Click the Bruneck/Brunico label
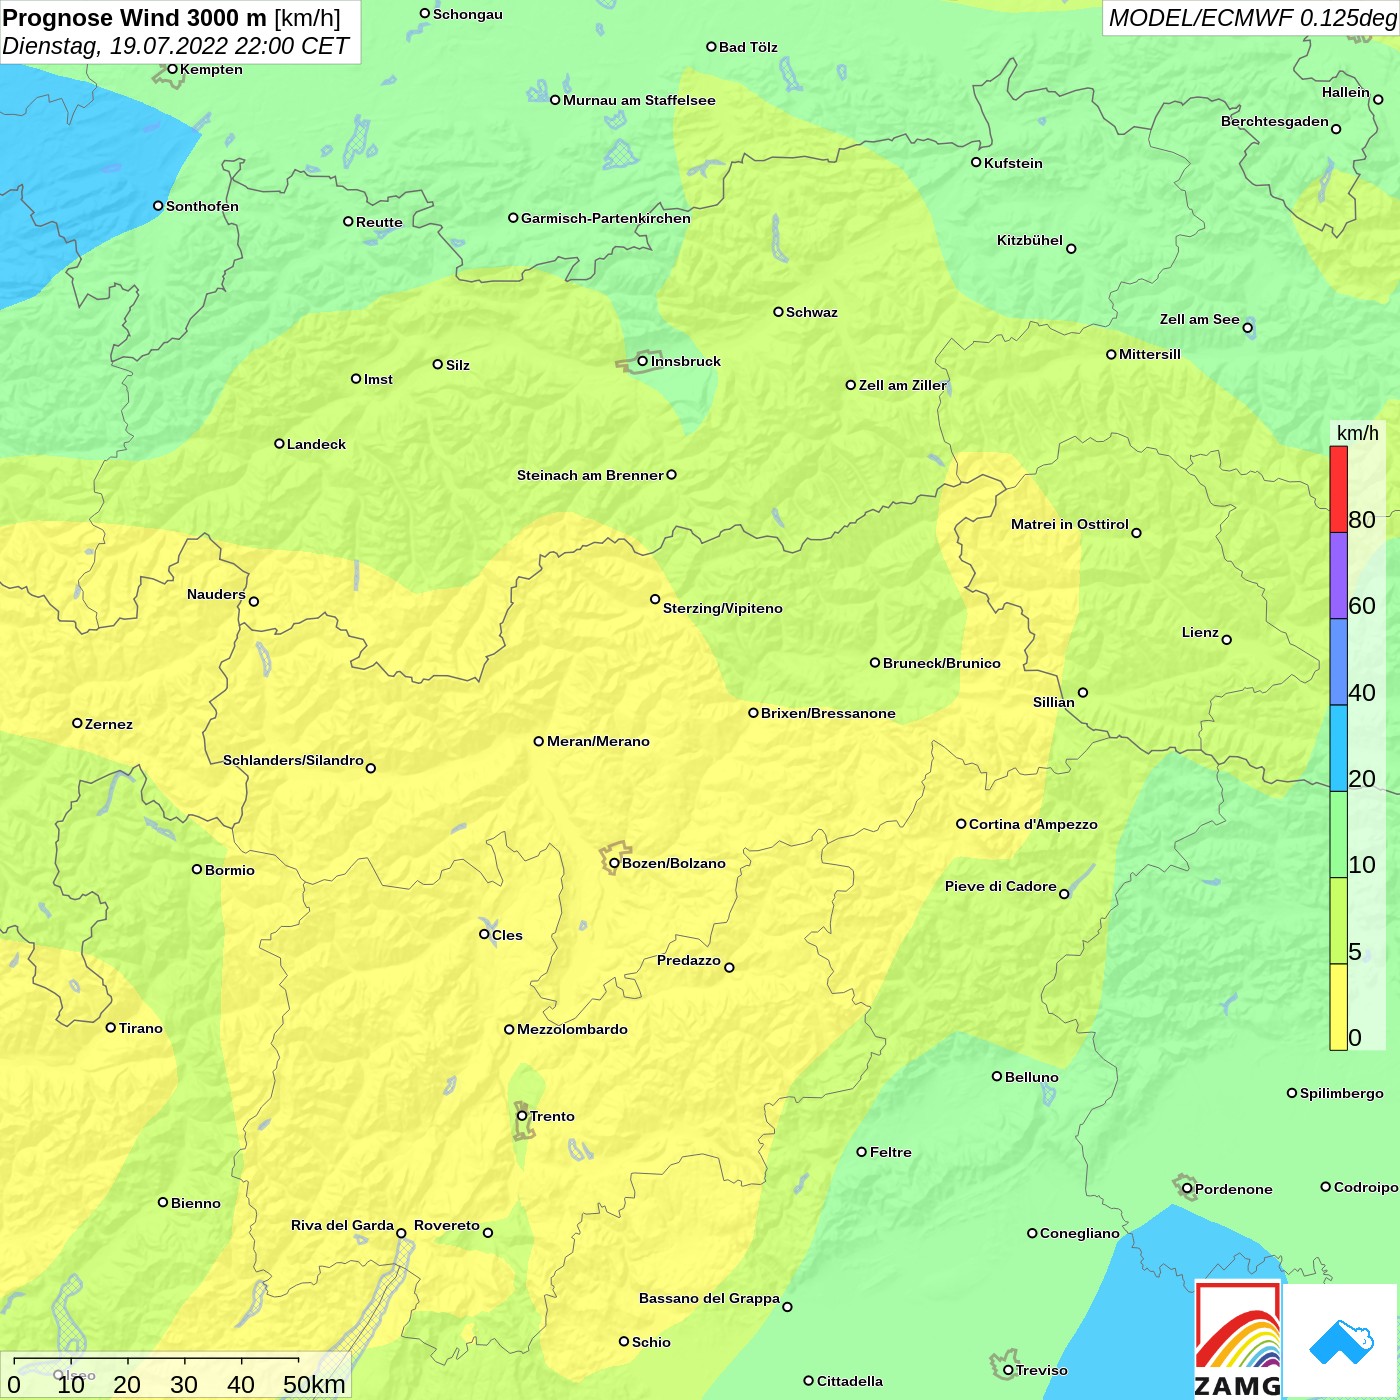This screenshot has width=1400, height=1400. pos(942,663)
